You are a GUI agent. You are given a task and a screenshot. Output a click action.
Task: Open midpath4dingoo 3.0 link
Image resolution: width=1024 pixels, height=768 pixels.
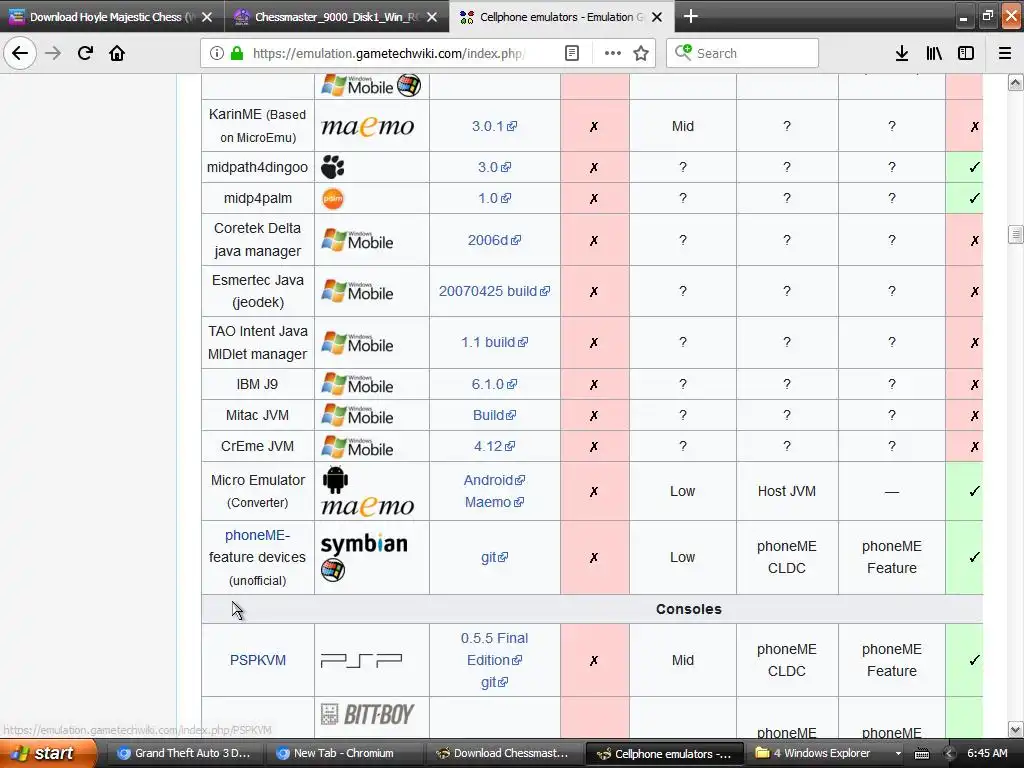click(494, 167)
